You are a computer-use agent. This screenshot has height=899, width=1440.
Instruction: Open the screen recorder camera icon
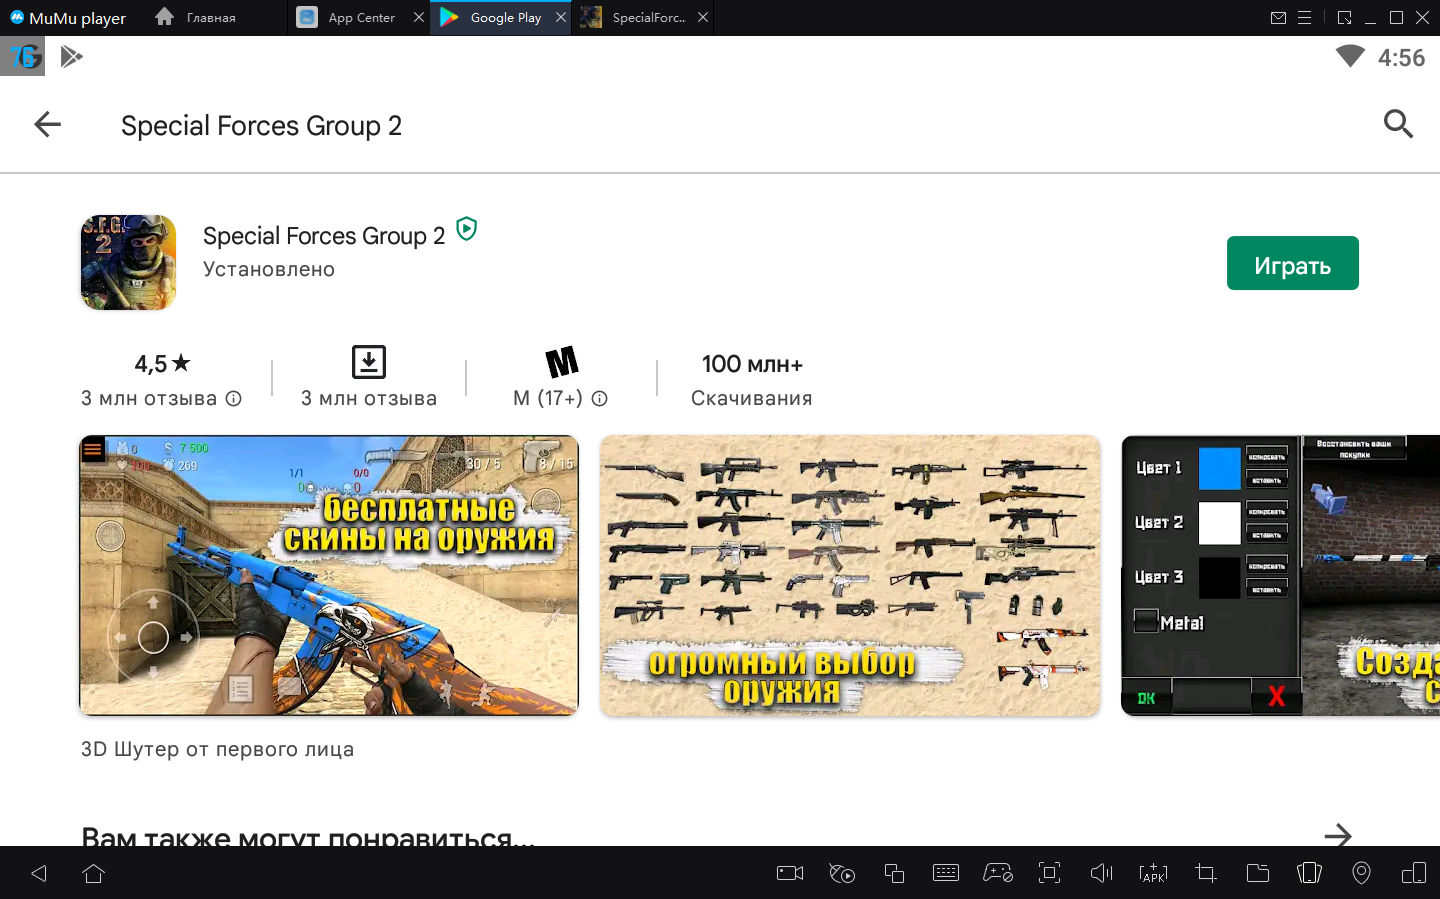(790, 873)
